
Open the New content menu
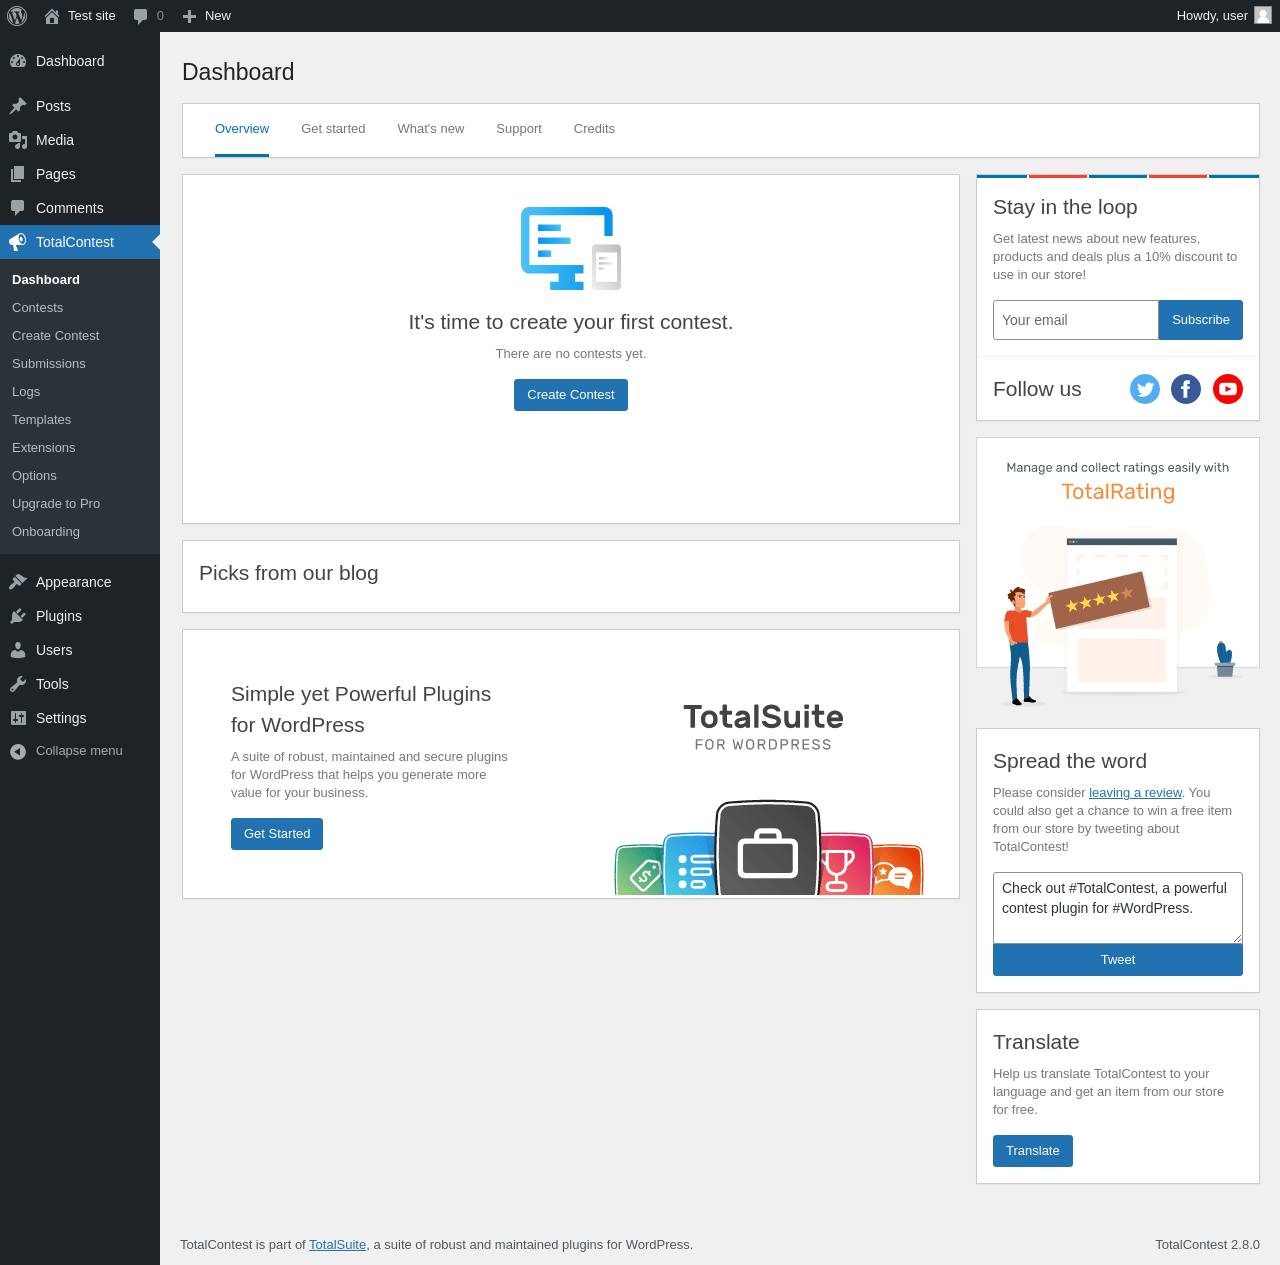point(207,16)
